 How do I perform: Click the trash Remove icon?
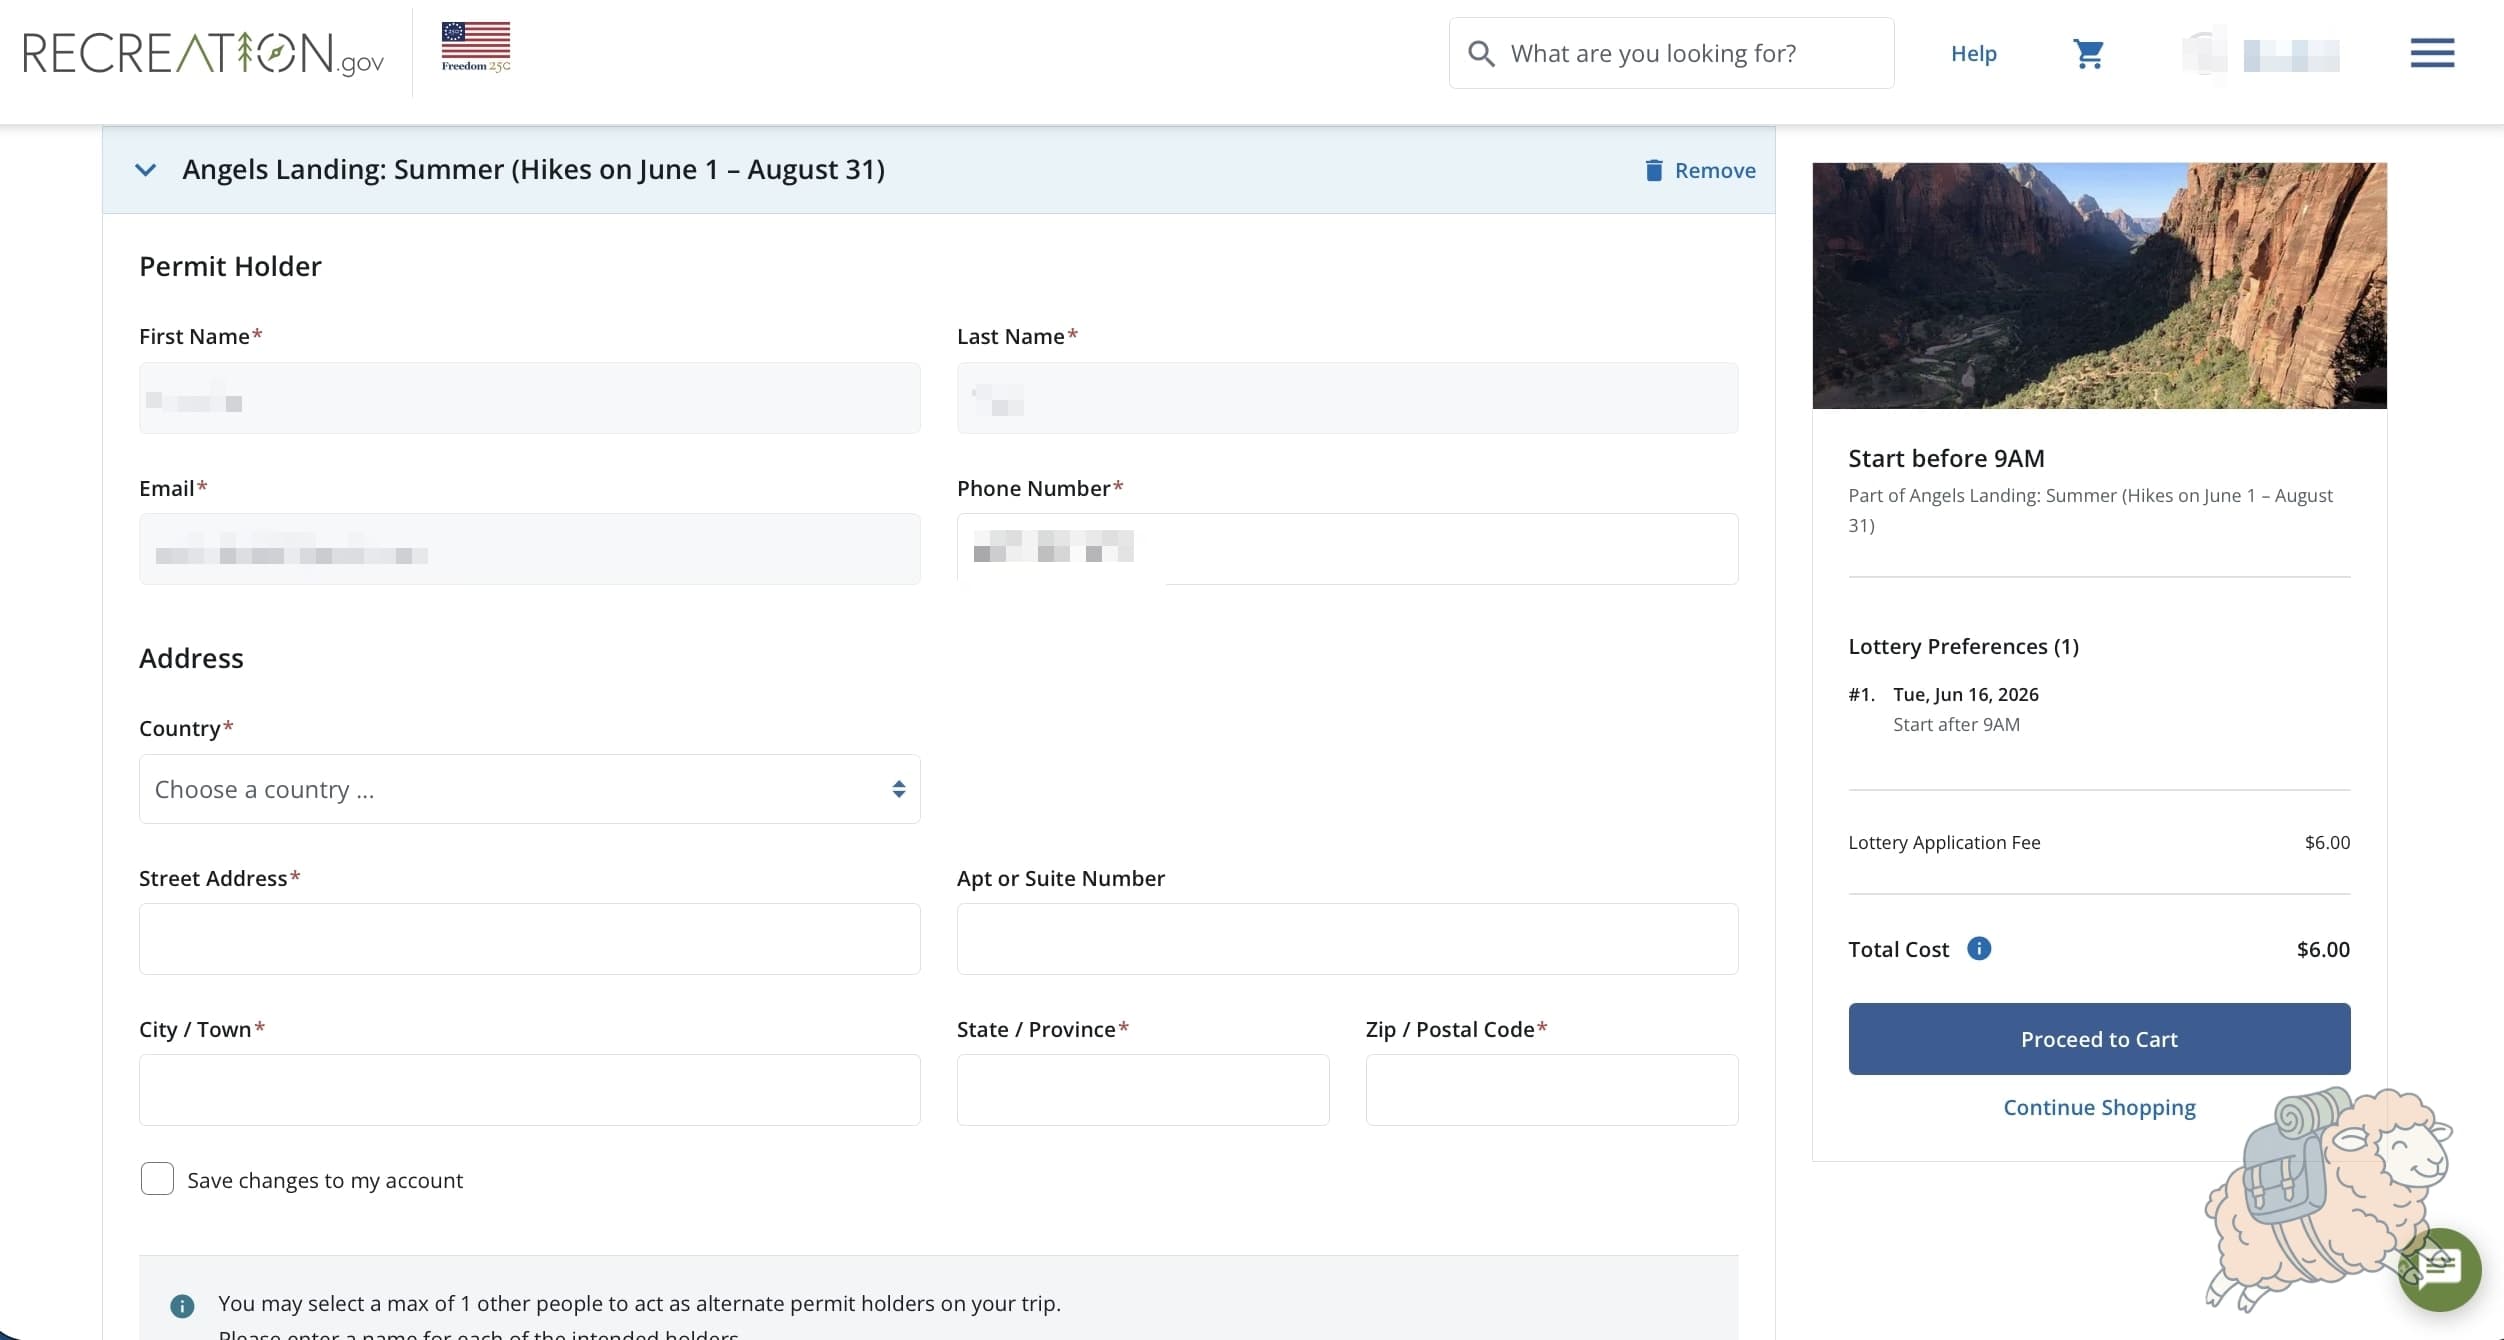[x=1654, y=170]
